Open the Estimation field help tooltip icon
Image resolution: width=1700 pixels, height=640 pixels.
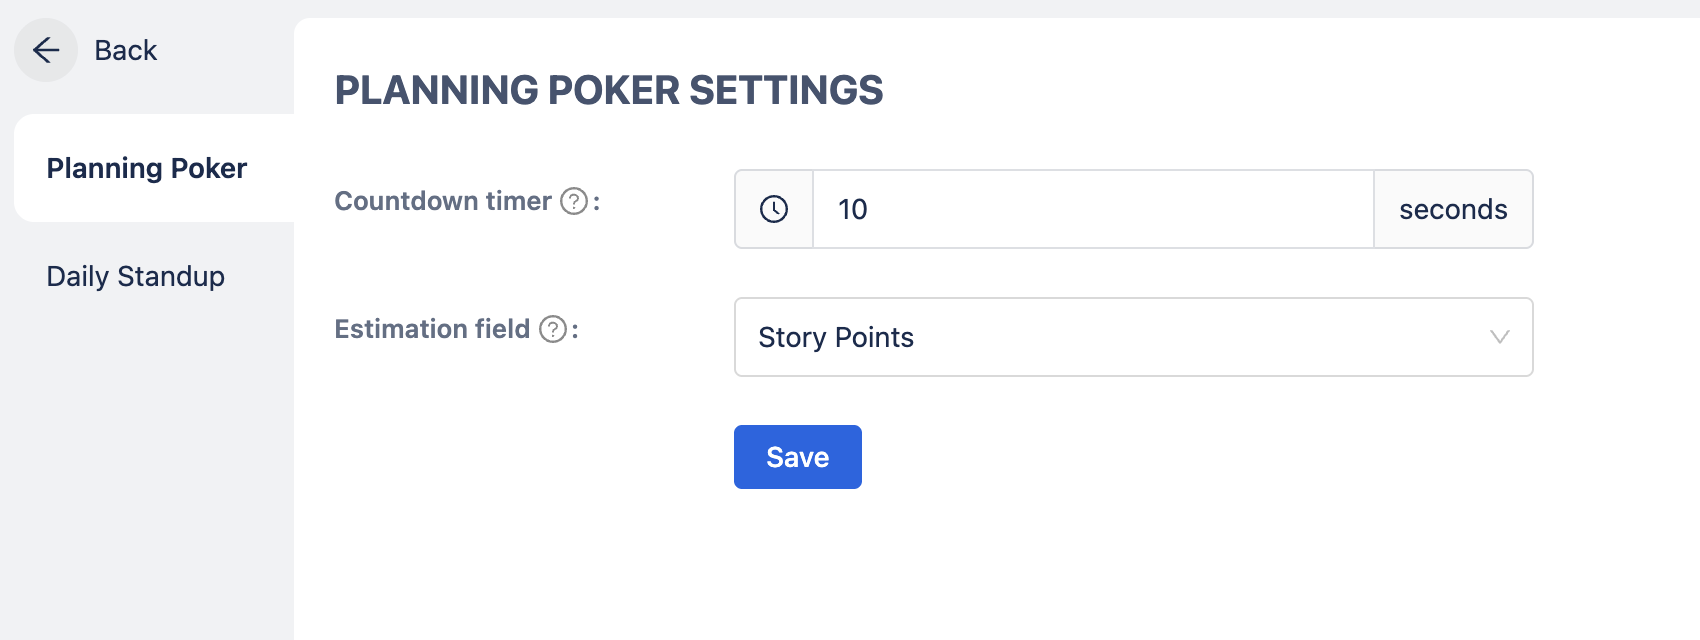pos(553,329)
